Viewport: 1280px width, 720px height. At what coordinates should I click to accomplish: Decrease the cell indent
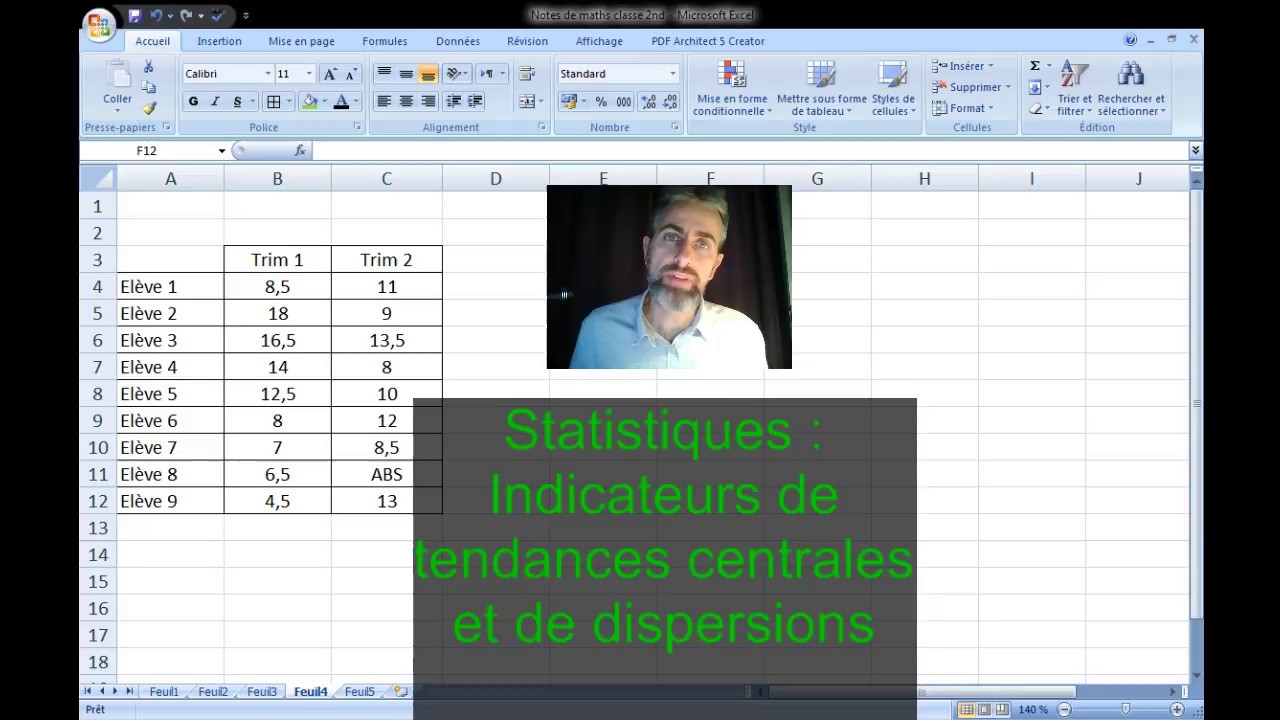coord(453,101)
